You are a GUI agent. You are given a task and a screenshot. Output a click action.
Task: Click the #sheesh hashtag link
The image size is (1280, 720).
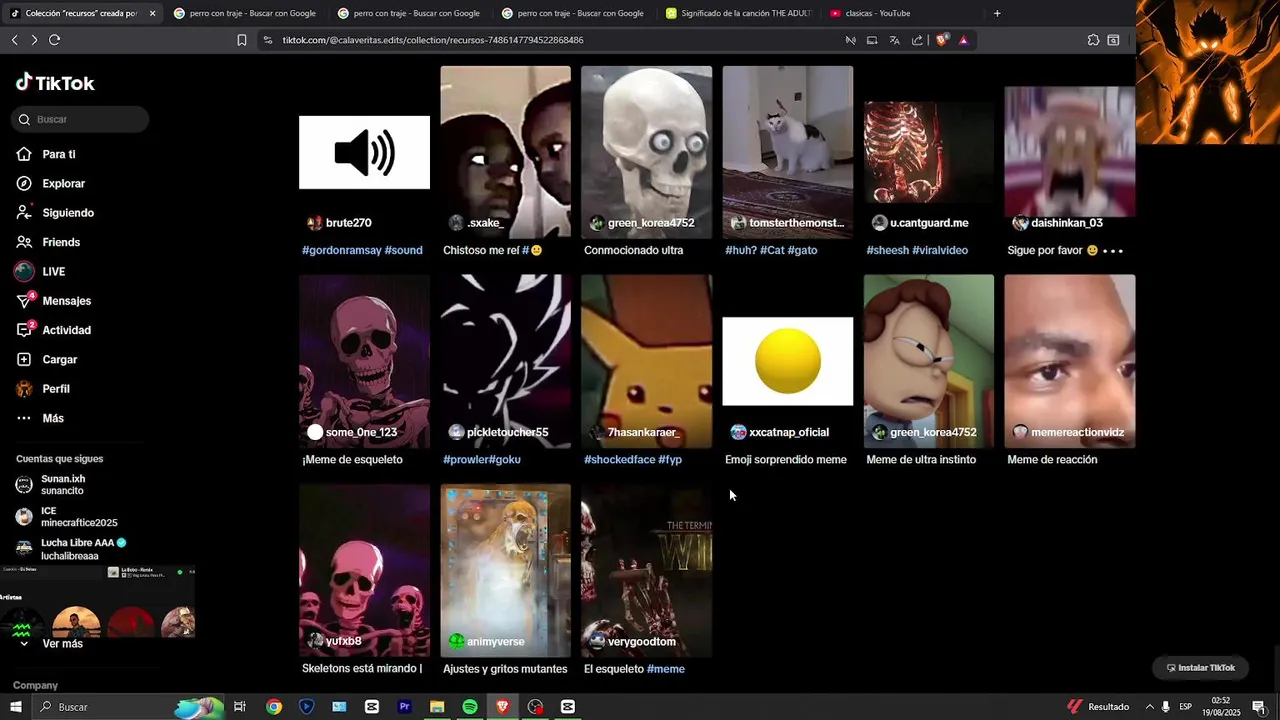(x=887, y=250)
